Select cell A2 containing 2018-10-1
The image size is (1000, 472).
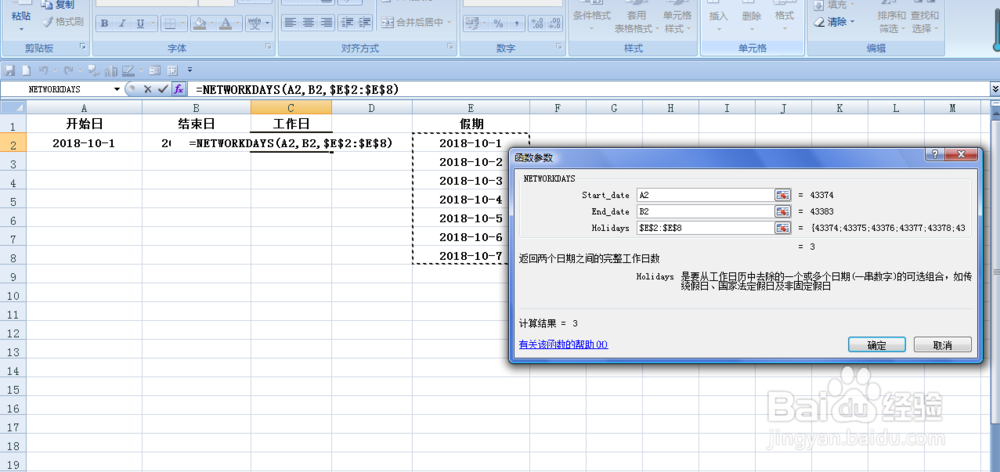pyautogui.click(x=84, y=143)
